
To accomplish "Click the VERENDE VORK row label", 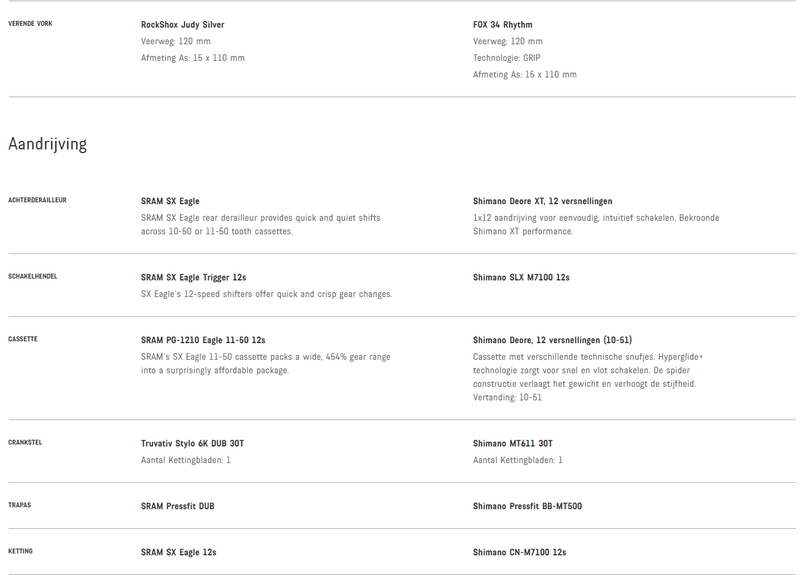I will [x=30, y=23].
